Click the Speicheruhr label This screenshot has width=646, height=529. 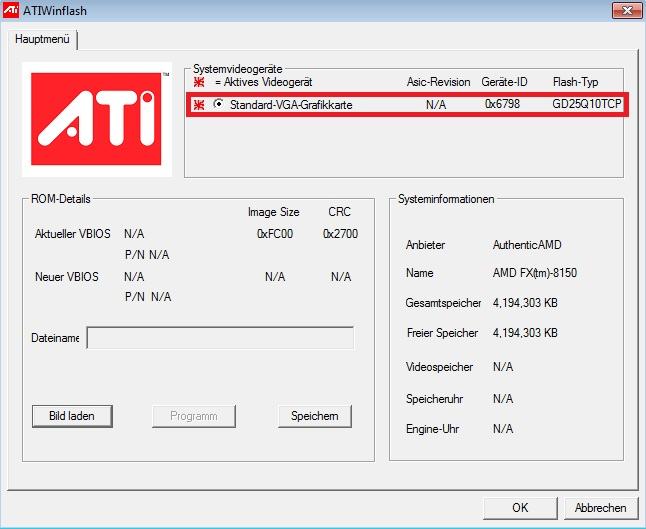point(434,399)
